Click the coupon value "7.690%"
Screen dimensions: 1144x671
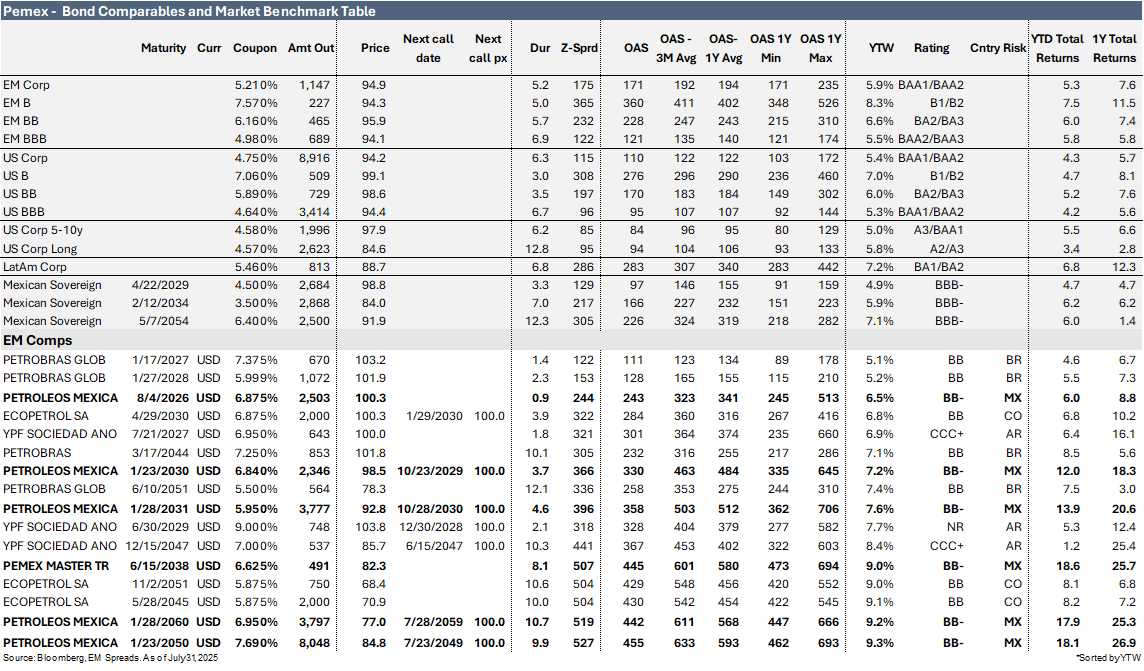pos(256,643)
